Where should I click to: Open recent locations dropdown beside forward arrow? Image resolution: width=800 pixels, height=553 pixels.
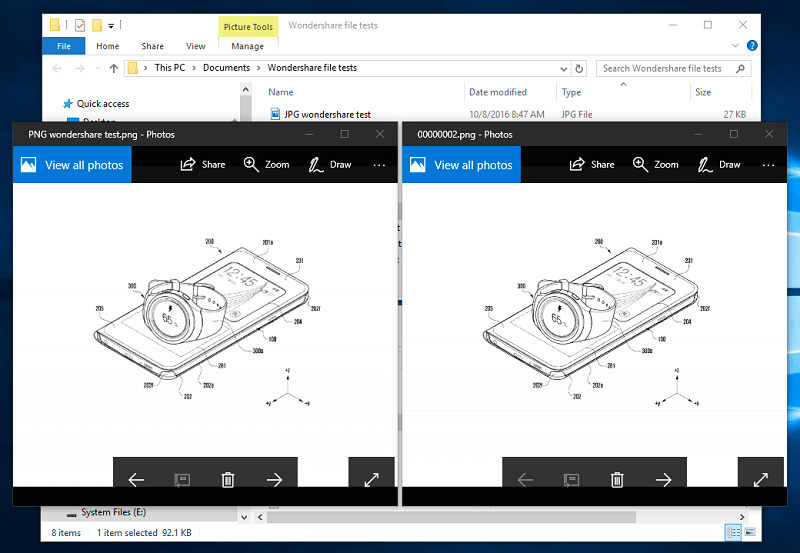(x=98, y=68)
